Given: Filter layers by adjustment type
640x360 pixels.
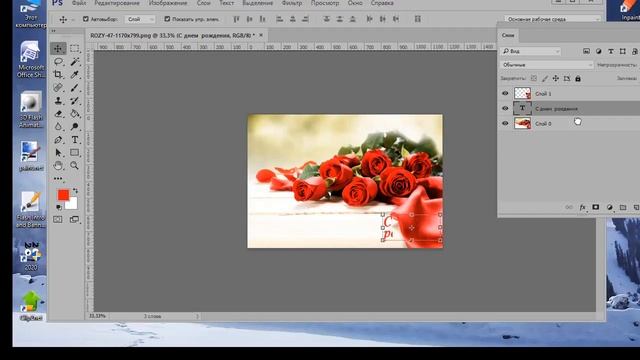Looking at the screenshot, I should coord(598,51).
